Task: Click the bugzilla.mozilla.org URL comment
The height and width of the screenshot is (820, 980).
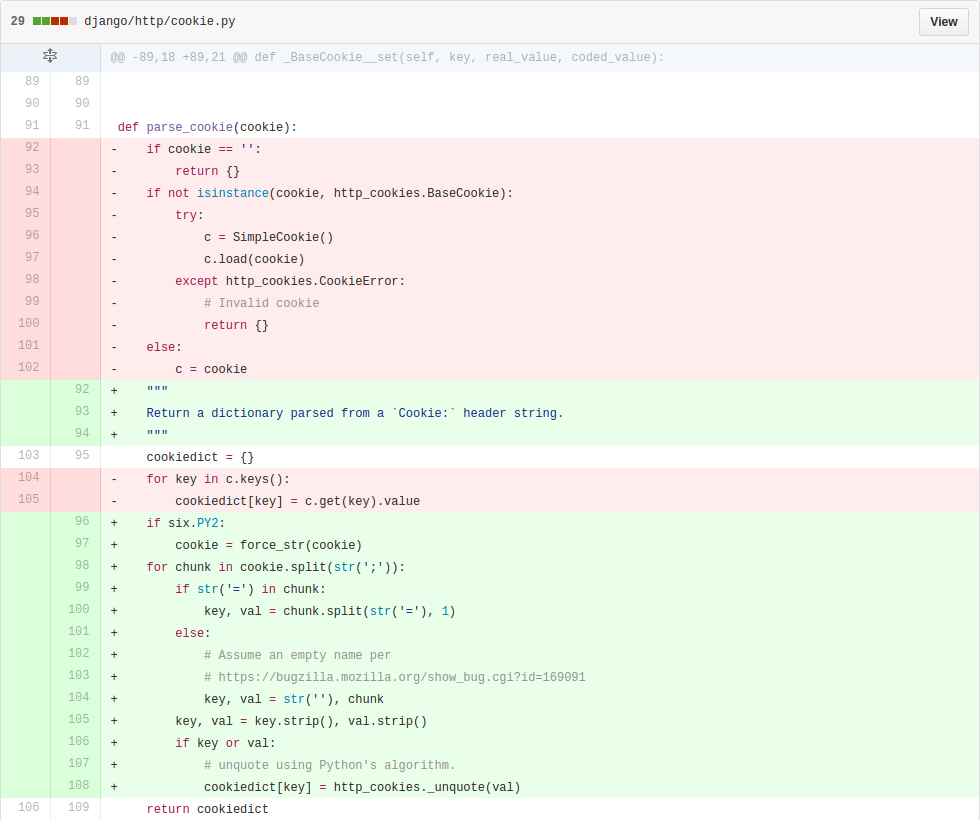Action: point(394,677)
